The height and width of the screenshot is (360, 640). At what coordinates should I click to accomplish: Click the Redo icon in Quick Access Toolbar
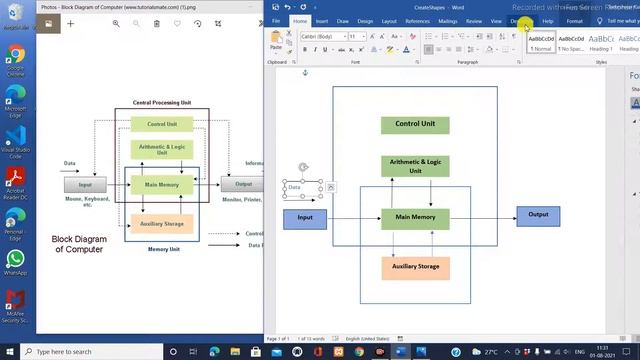pyautogui.click(x=303, y=7)
